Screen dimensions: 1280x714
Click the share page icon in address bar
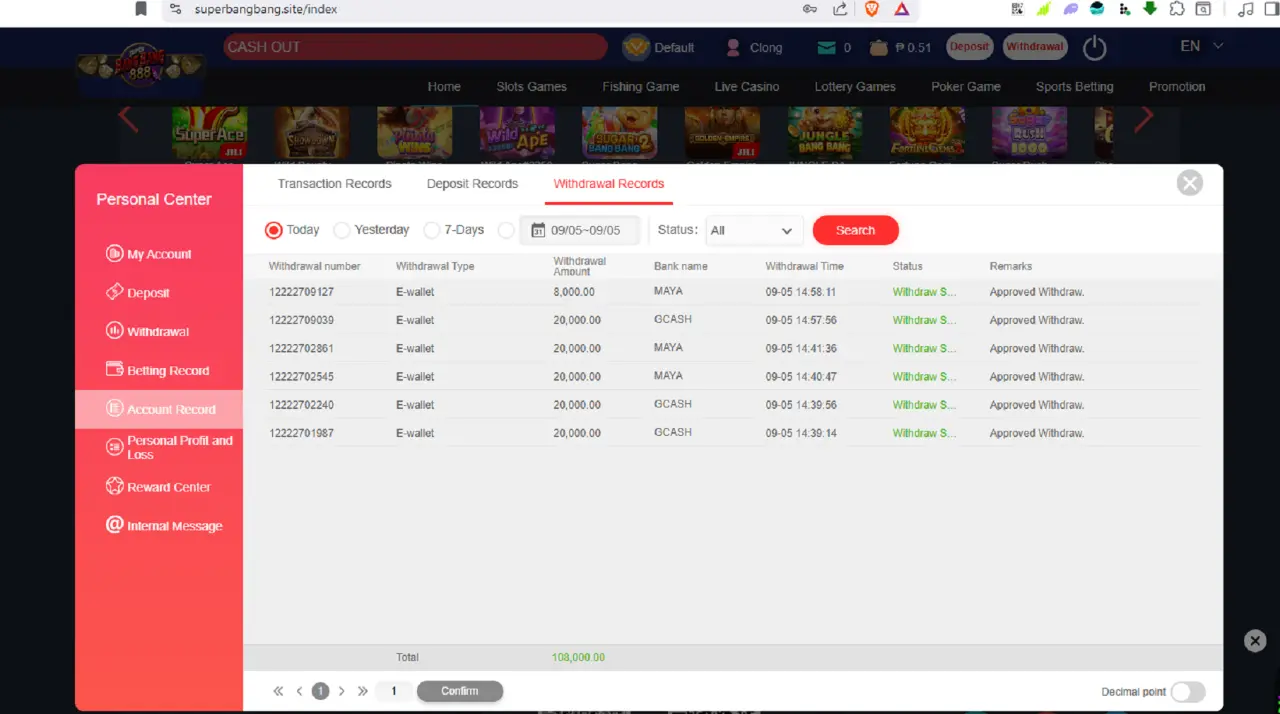tap(840, 9)
